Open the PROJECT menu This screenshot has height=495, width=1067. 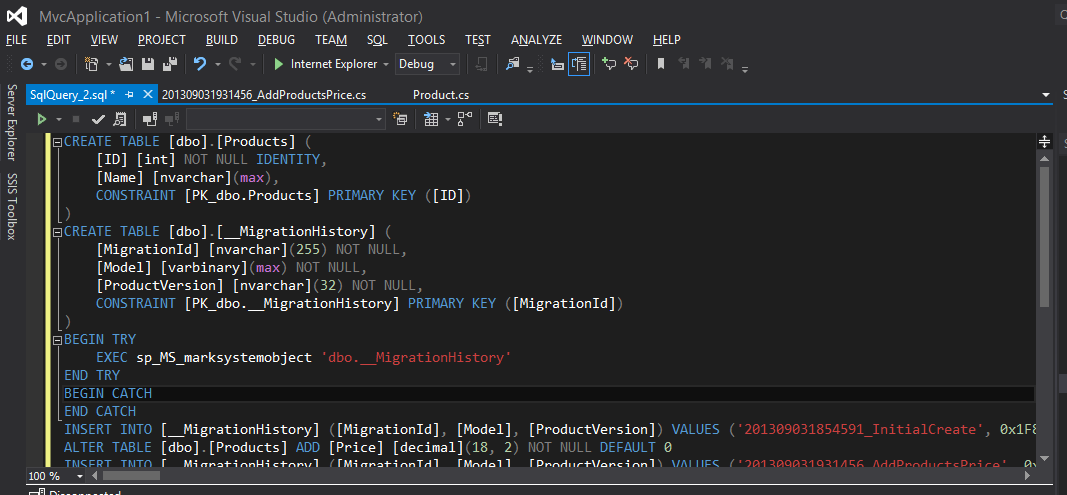tap(161, 40)
